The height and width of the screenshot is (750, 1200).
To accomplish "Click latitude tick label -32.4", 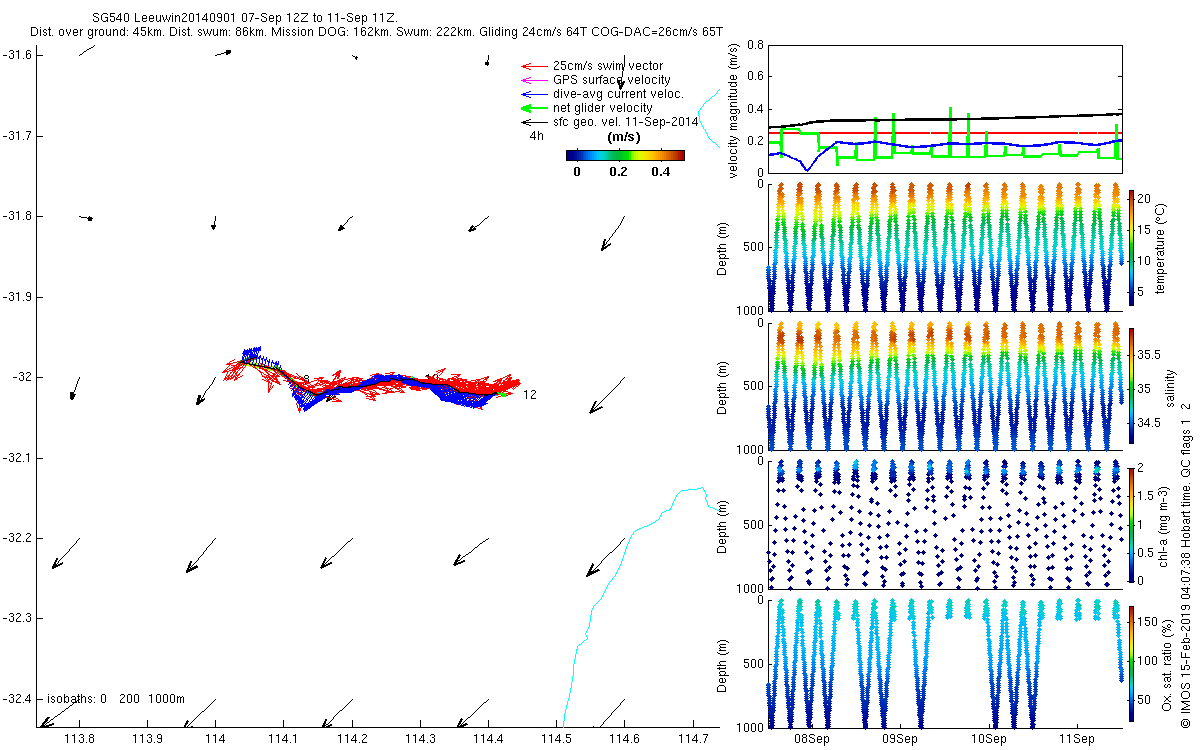I will pyautogui.click(x=19, y=699).
